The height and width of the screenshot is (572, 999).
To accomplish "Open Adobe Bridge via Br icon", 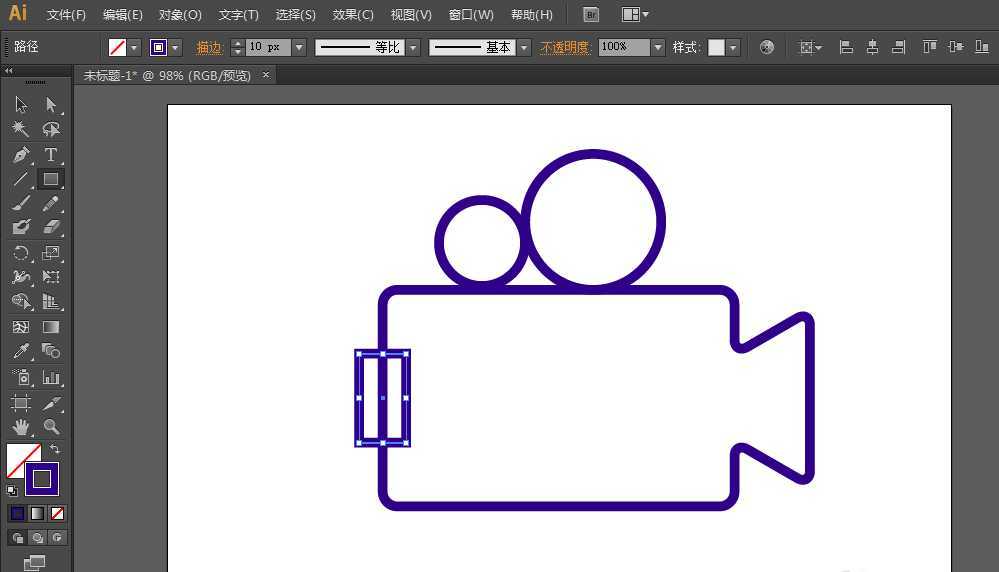I will click(x=591, y=15).
